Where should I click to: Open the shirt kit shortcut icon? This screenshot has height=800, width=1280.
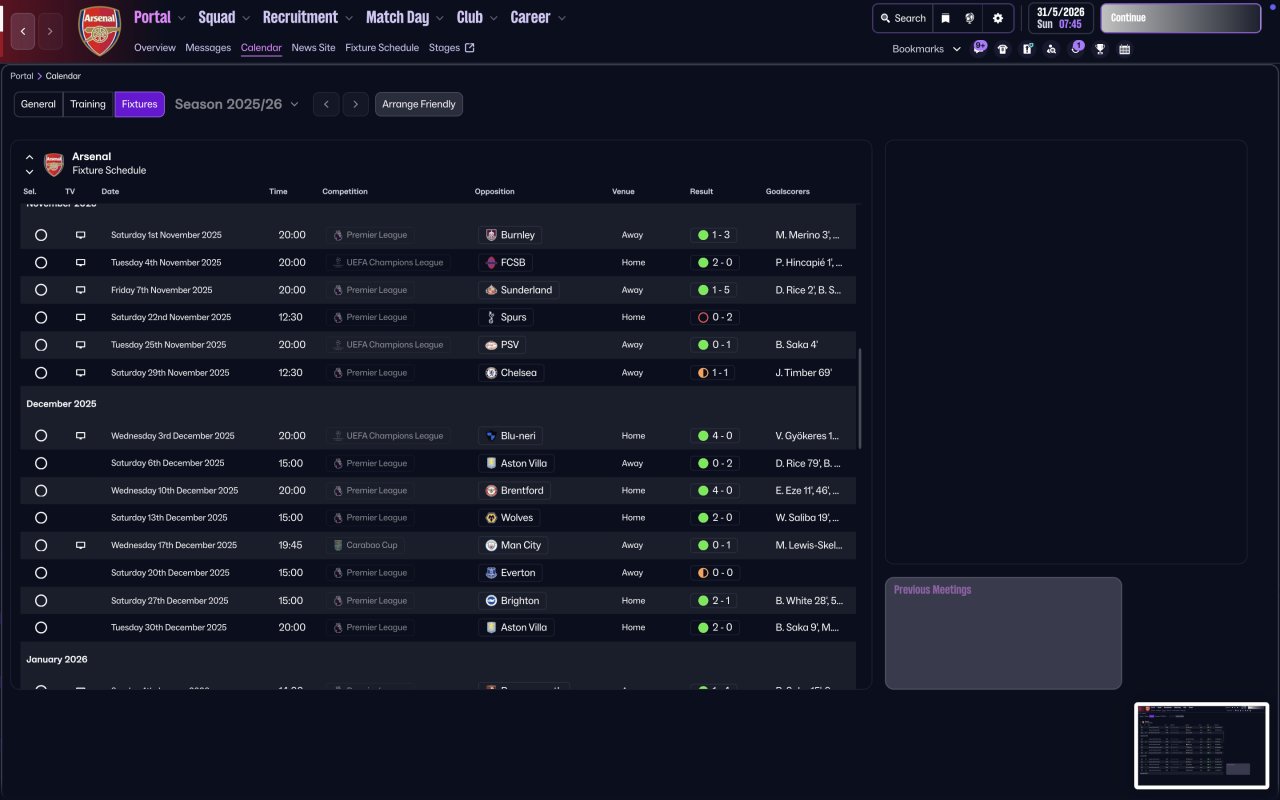1003,49
